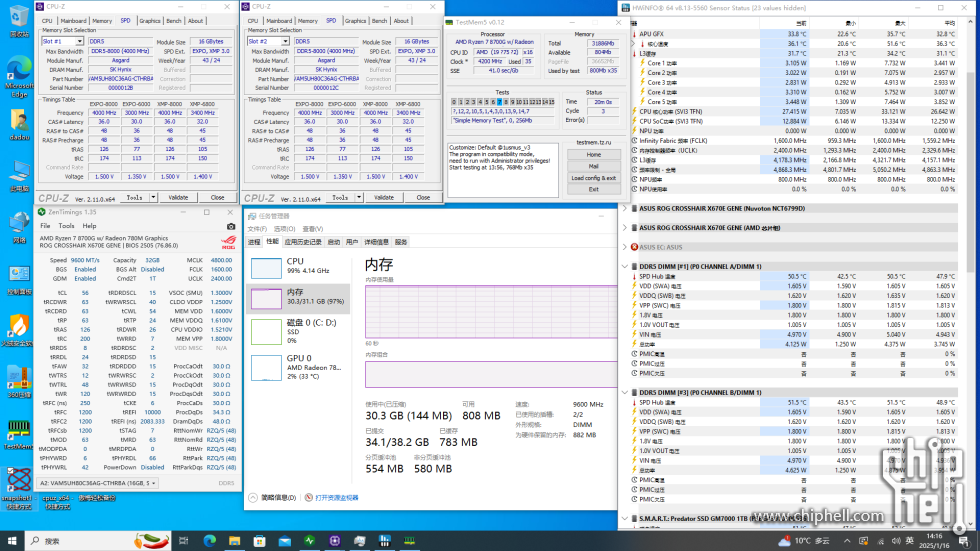This screenshot has height=551, width=980.
Task: Expand ASUS ROG CROSSHAIR X670E GENE AMD section
Action: [624, 228]
